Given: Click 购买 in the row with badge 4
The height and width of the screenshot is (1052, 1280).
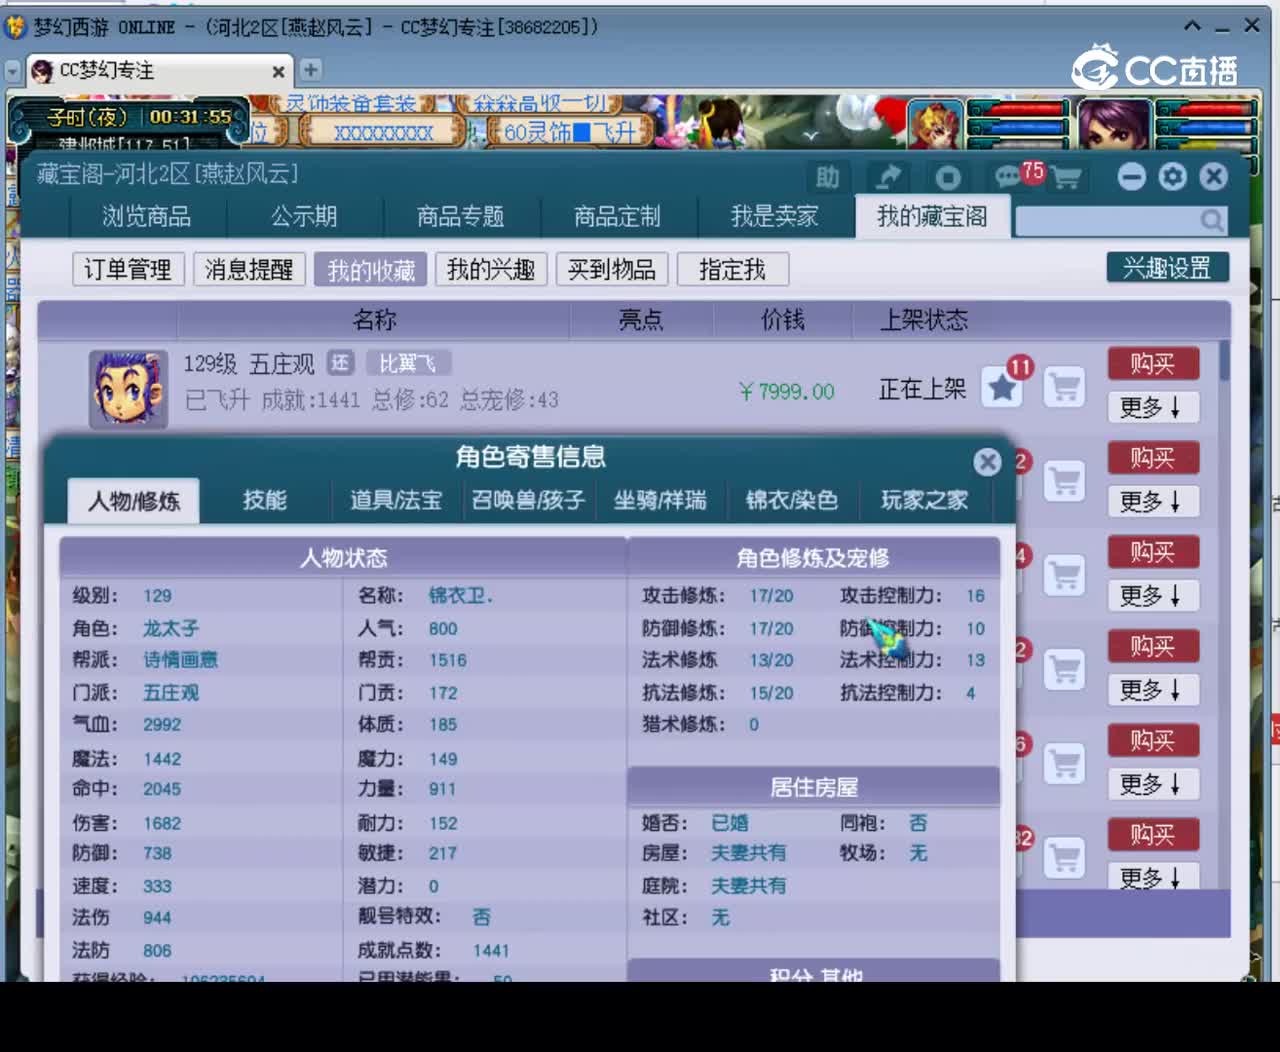Looking at the screenshot, I should 1153,552.
